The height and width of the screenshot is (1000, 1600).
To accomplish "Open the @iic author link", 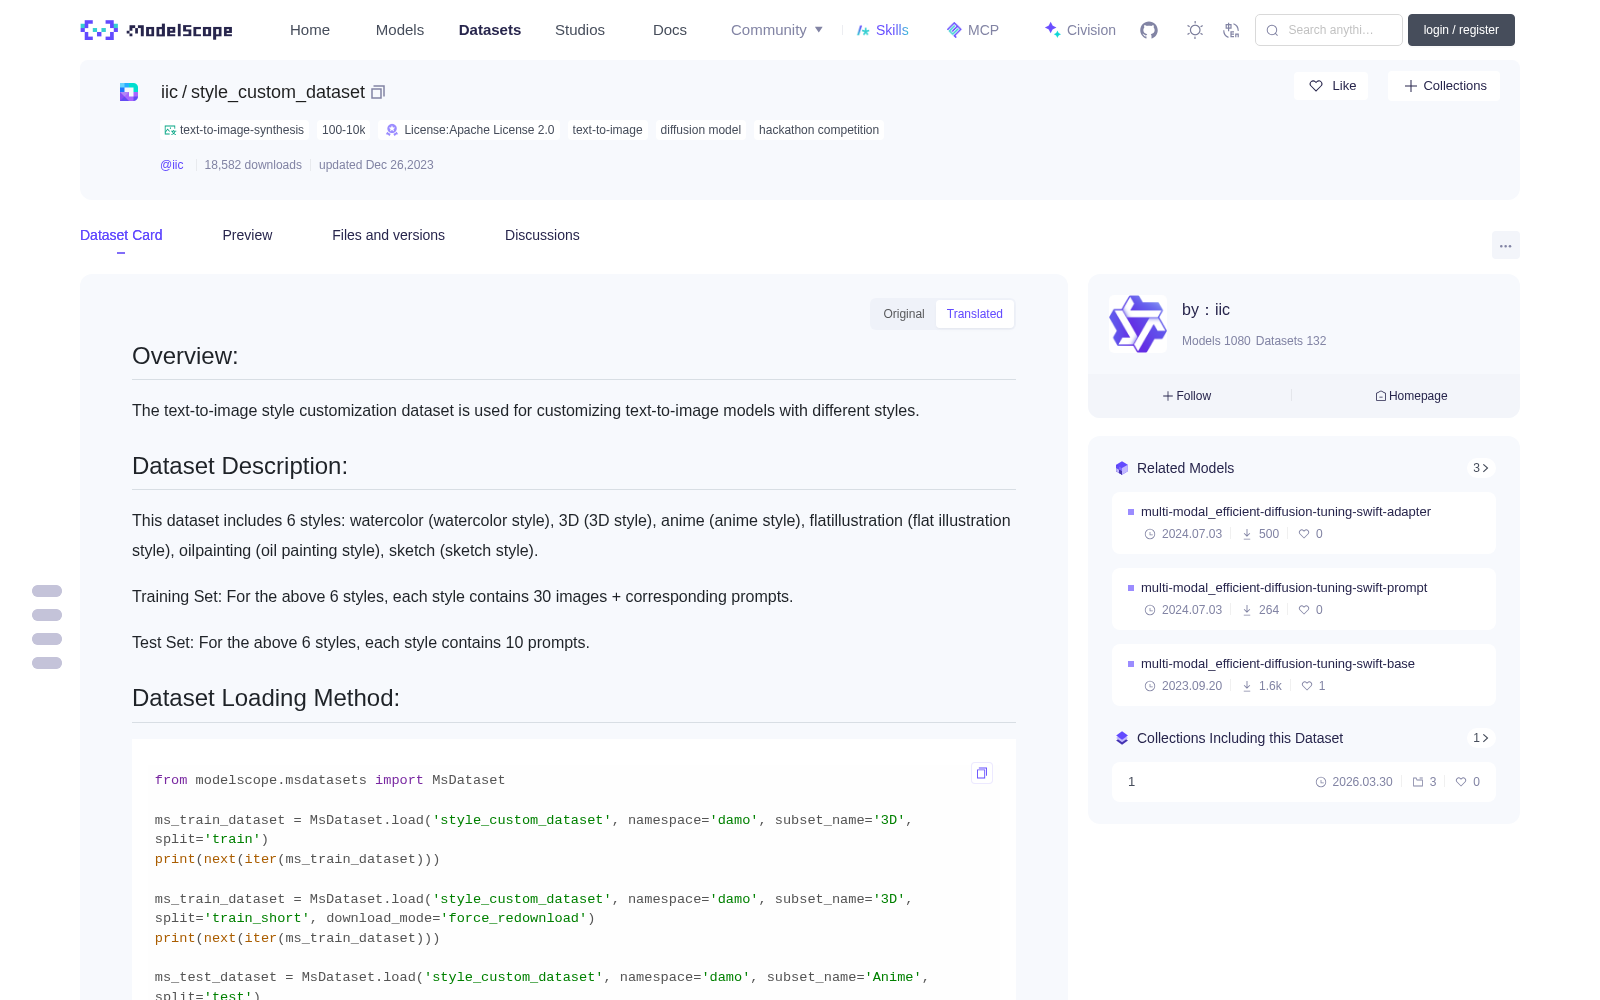I will click(x=172, y=165).
